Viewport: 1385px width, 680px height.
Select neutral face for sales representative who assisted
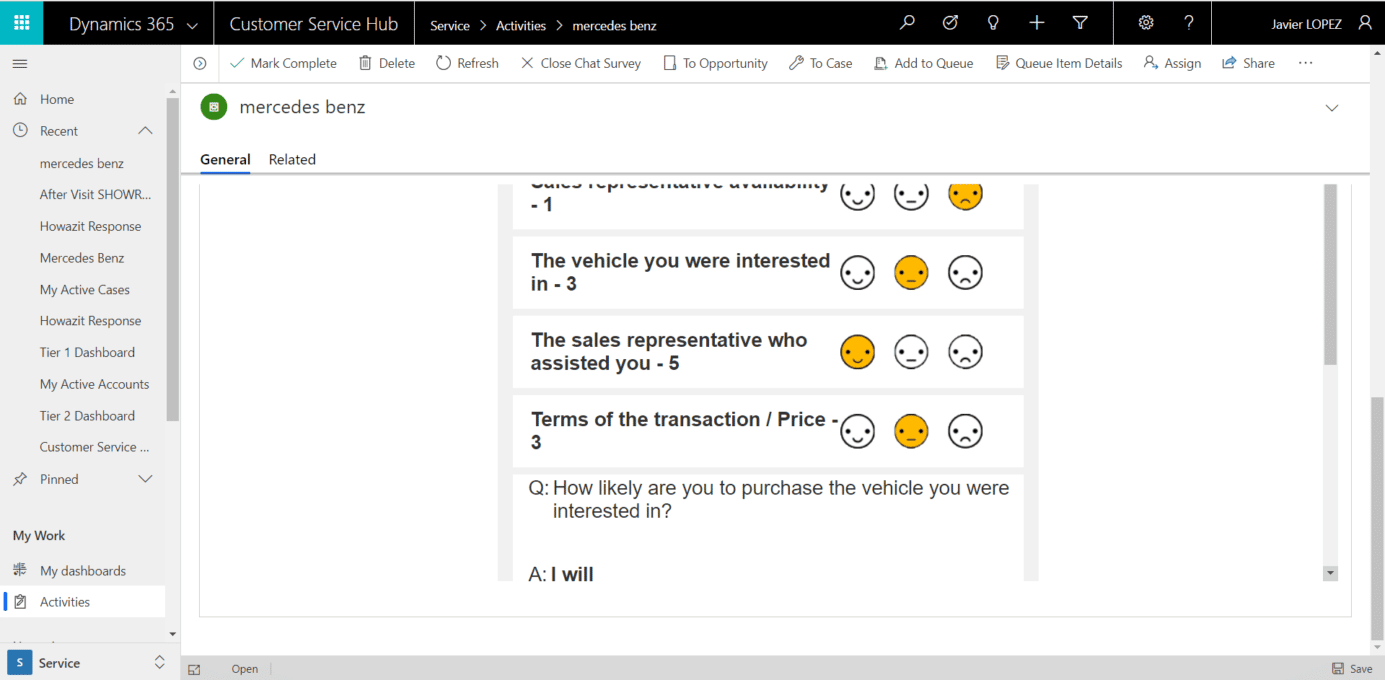tap(911, 352)
